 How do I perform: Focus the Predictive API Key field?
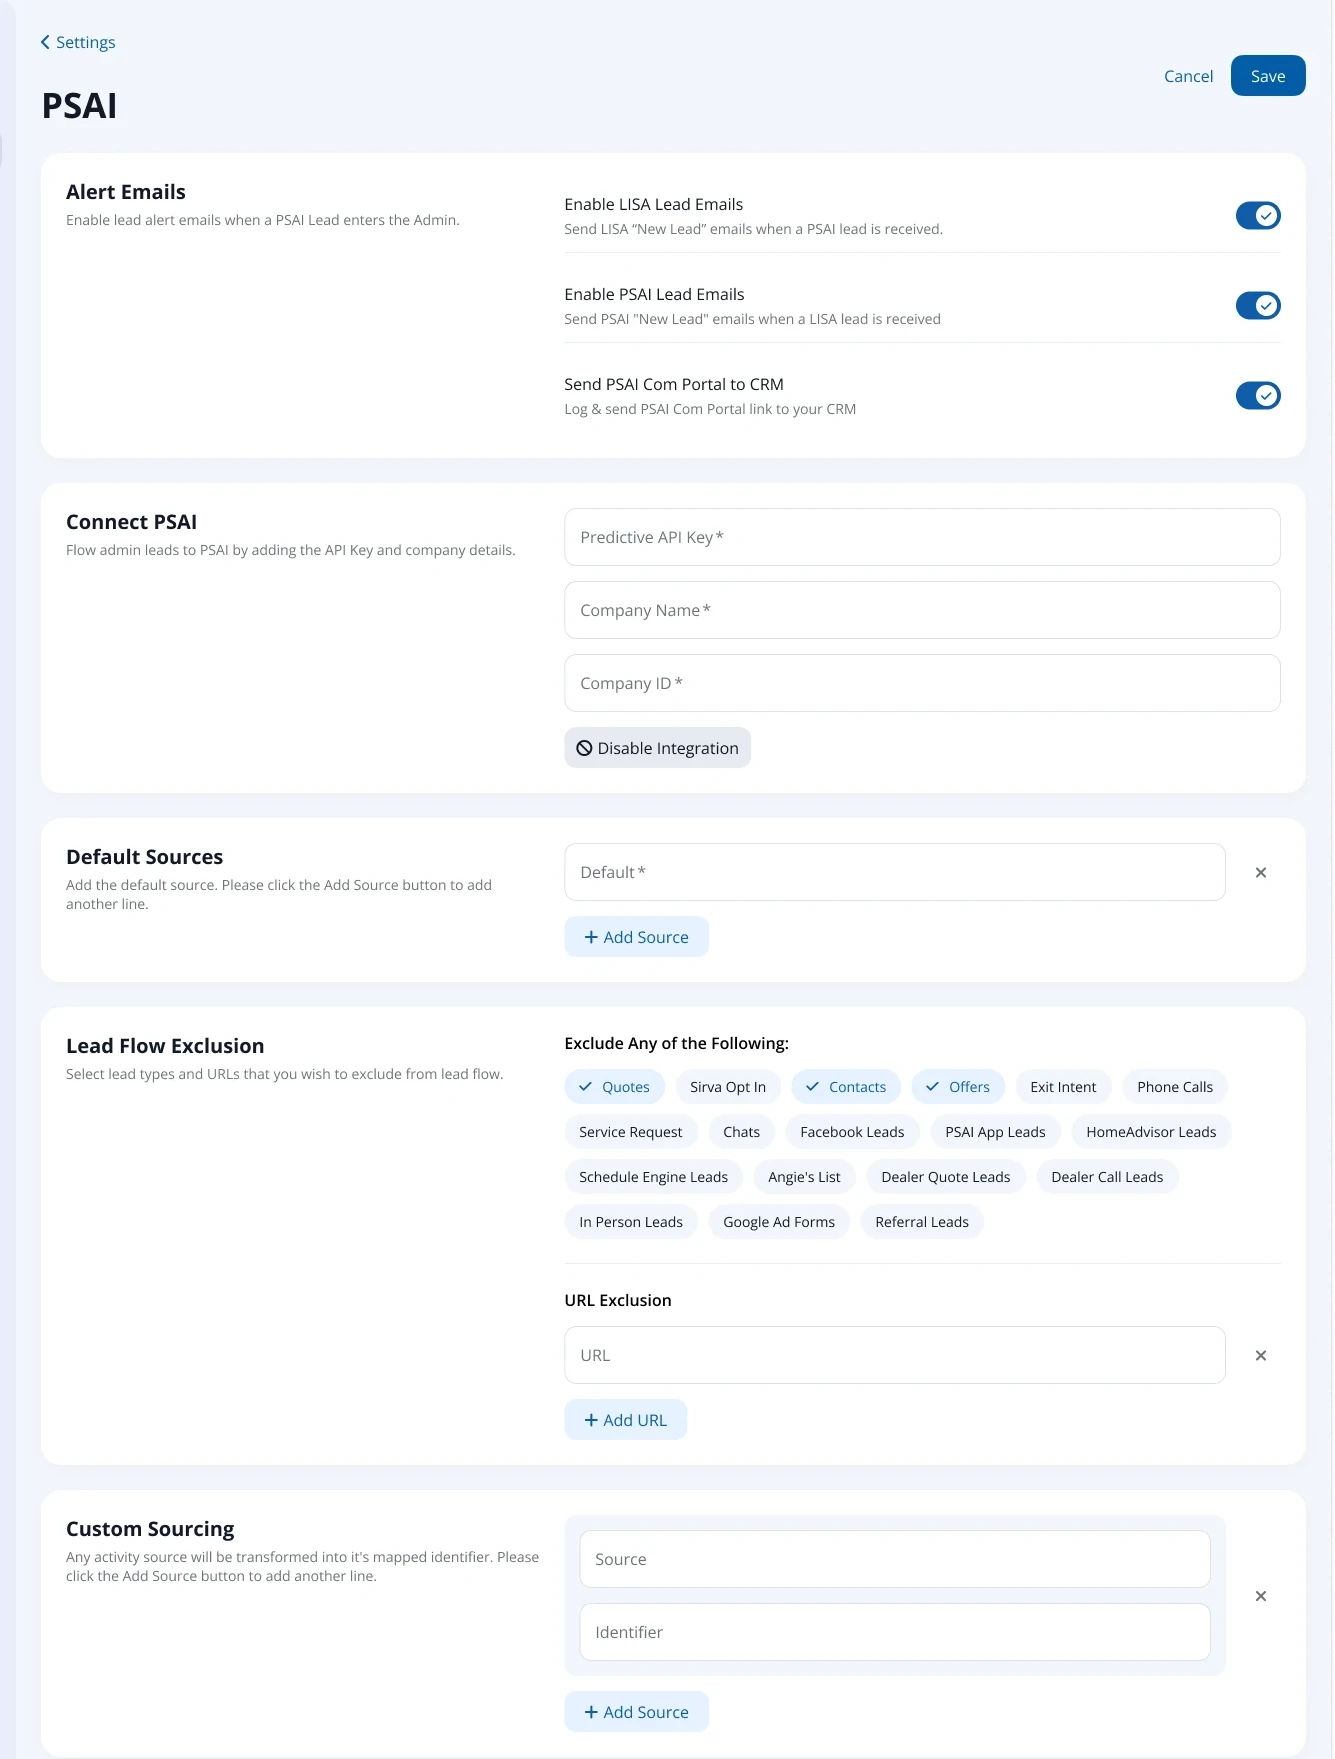click(x=921, y=537)
